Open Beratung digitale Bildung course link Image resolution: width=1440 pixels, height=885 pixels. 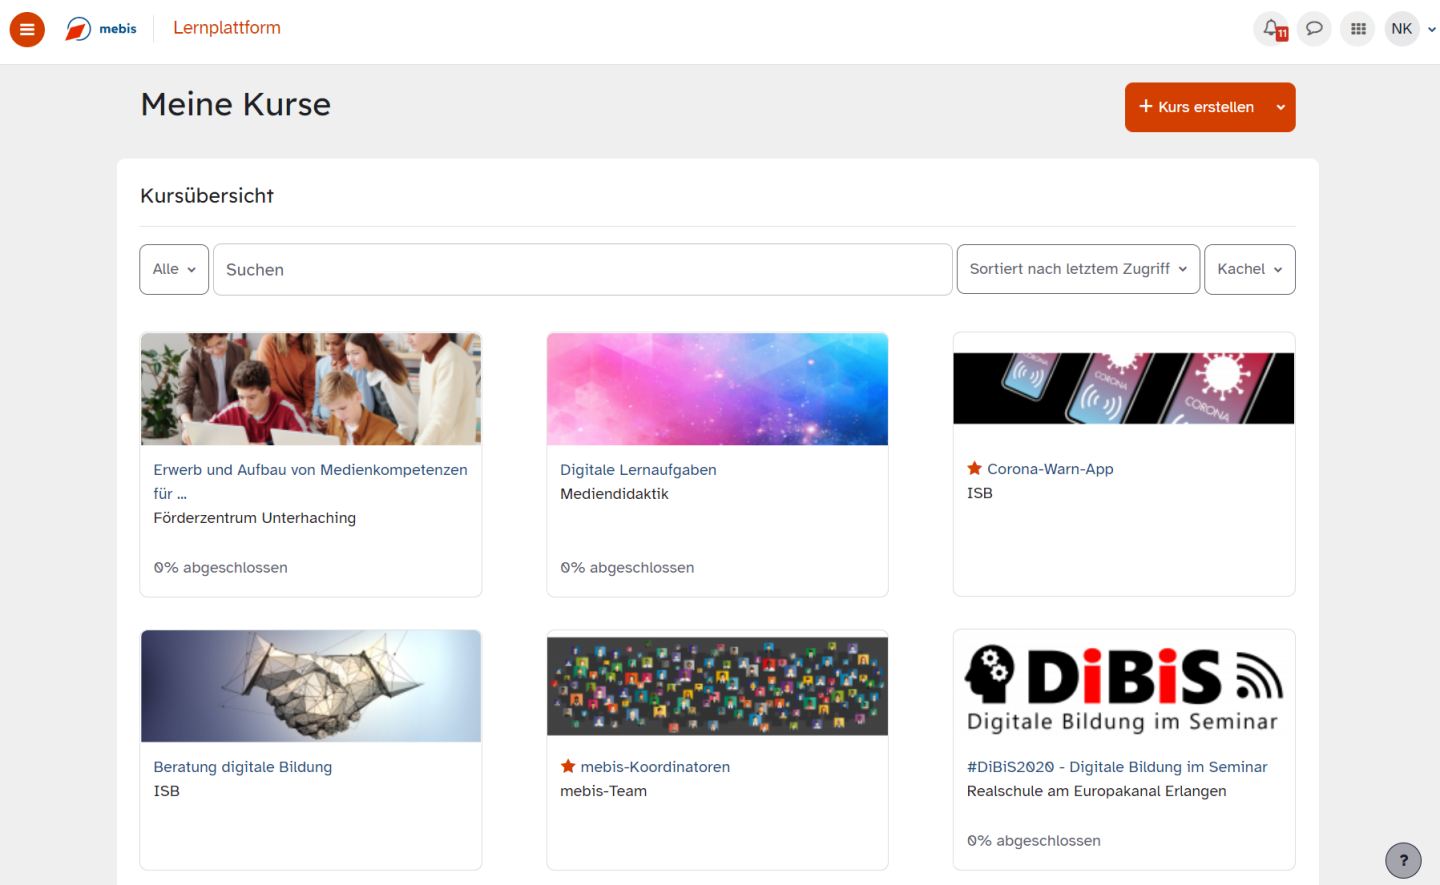[243, 767]
